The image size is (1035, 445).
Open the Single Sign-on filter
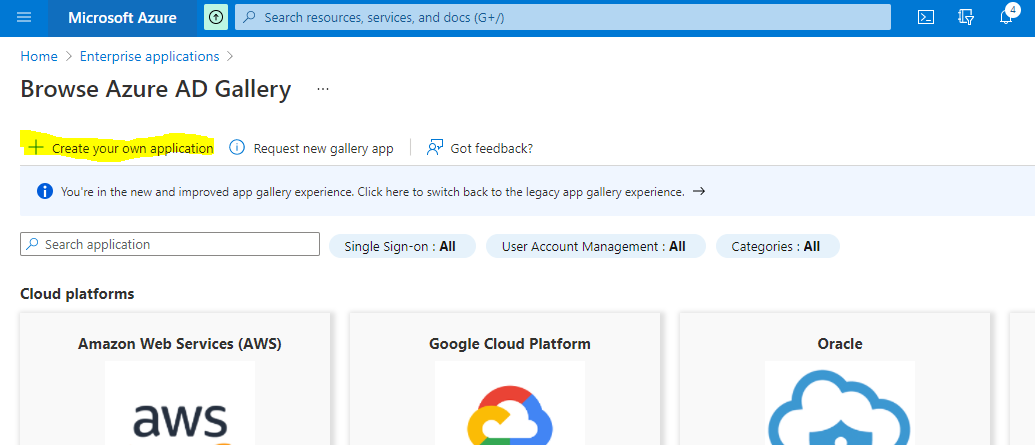[x=402, y=246]
